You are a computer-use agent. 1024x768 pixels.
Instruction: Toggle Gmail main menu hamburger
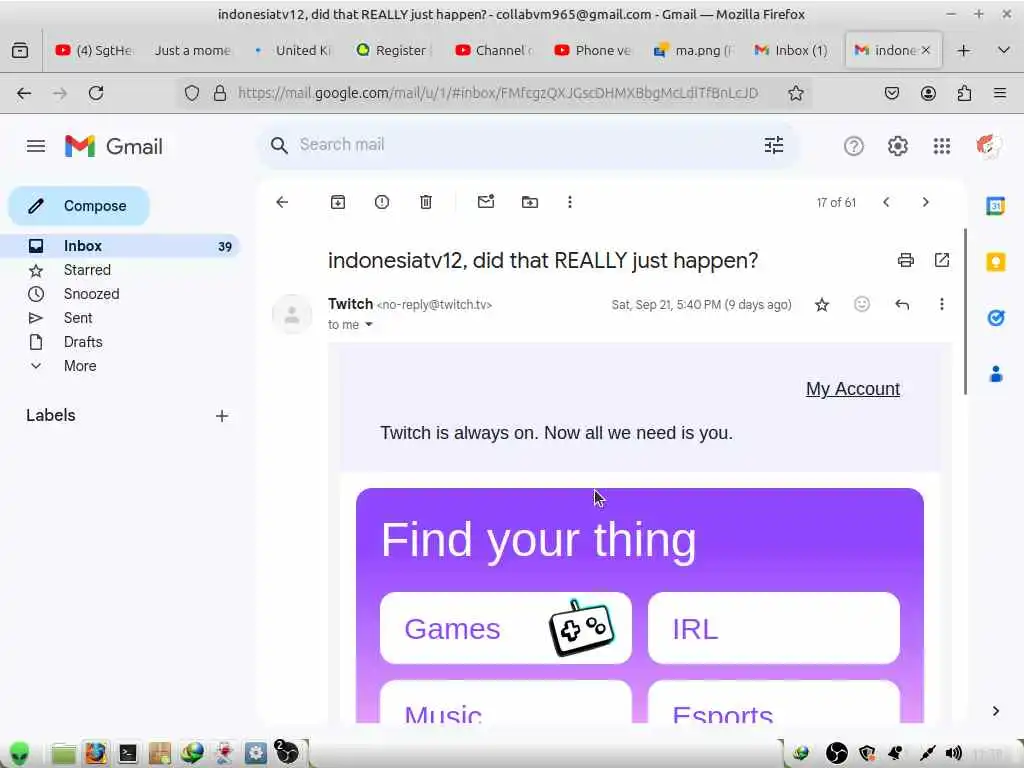(36, 146)
